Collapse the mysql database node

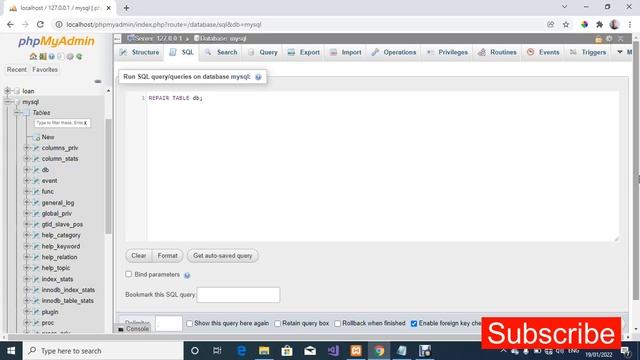coord(7,102)
